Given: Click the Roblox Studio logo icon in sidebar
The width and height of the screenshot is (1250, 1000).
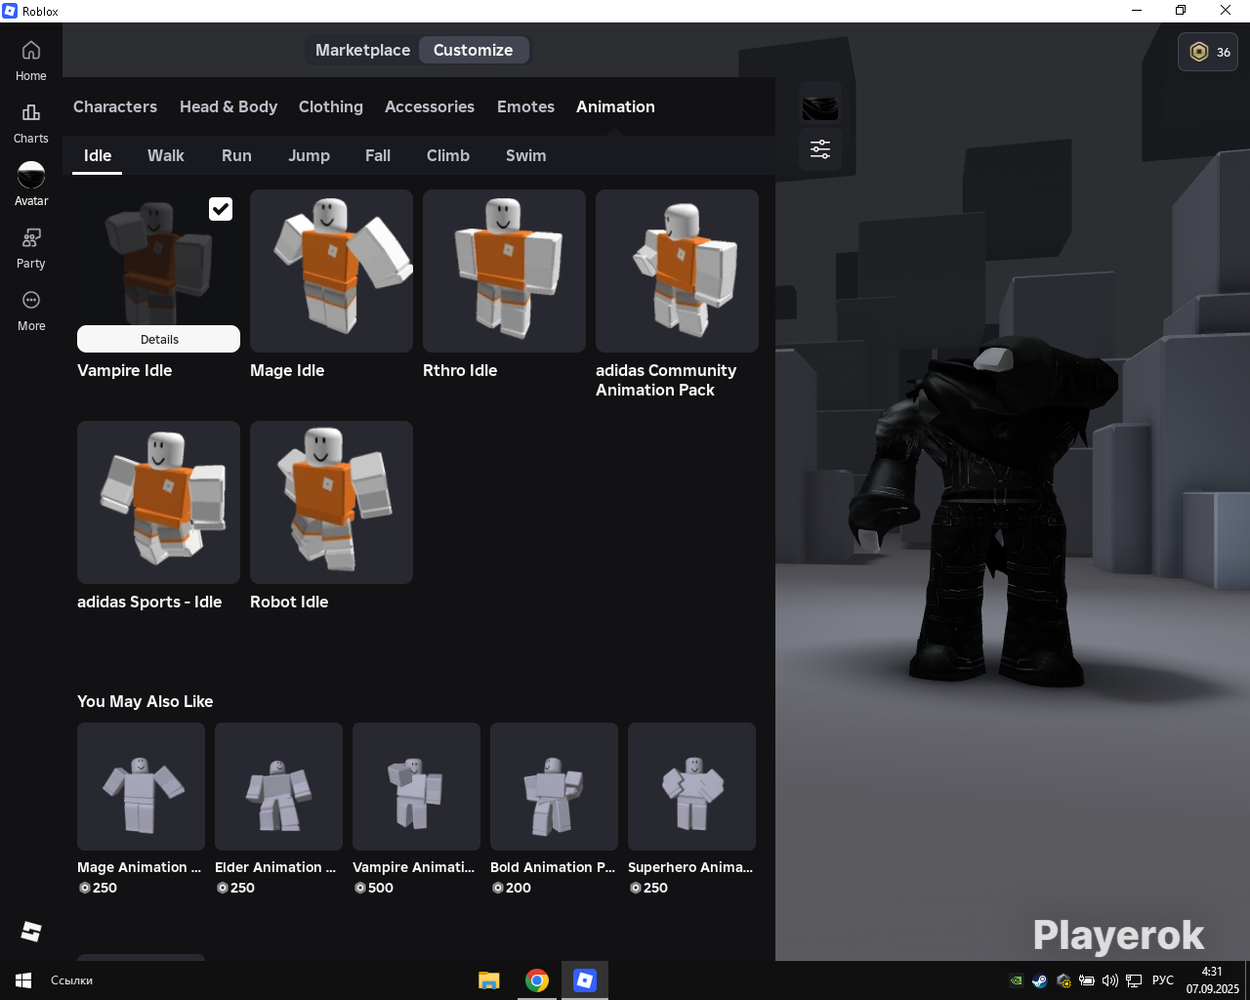Looking at the screenshot, I should [31, 931].
